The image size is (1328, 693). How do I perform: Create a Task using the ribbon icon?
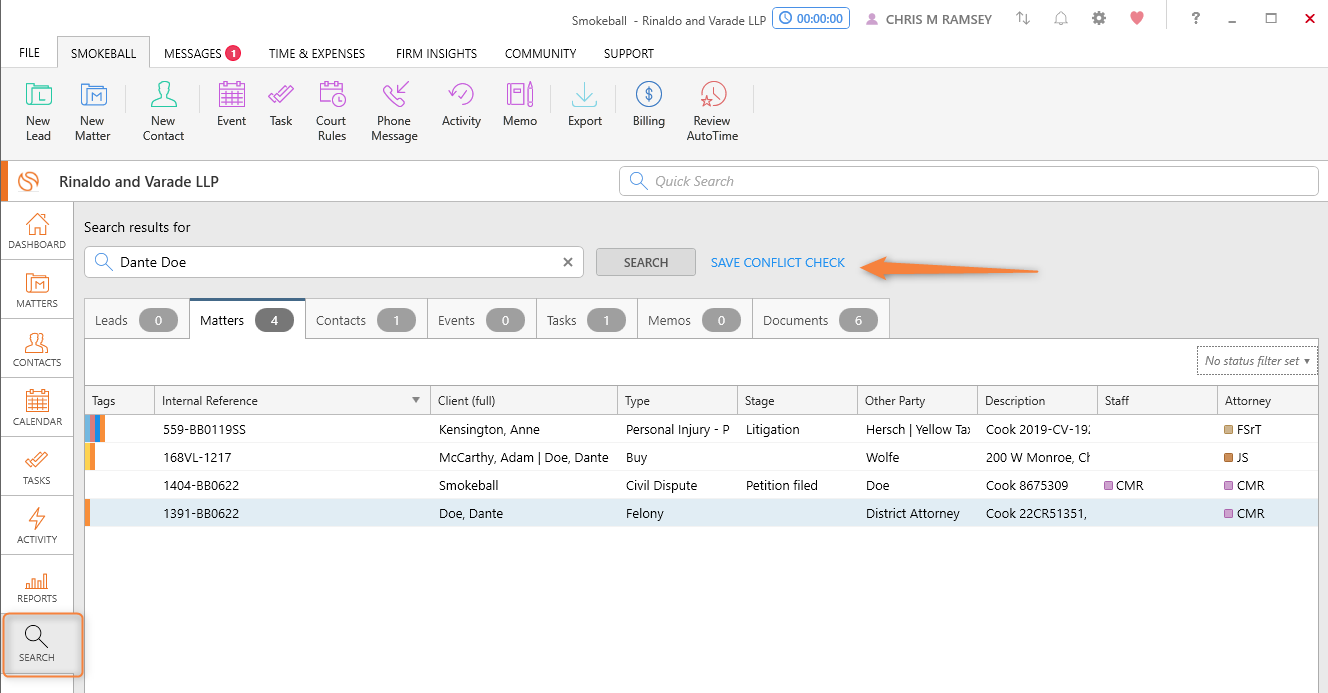(281, 104)
